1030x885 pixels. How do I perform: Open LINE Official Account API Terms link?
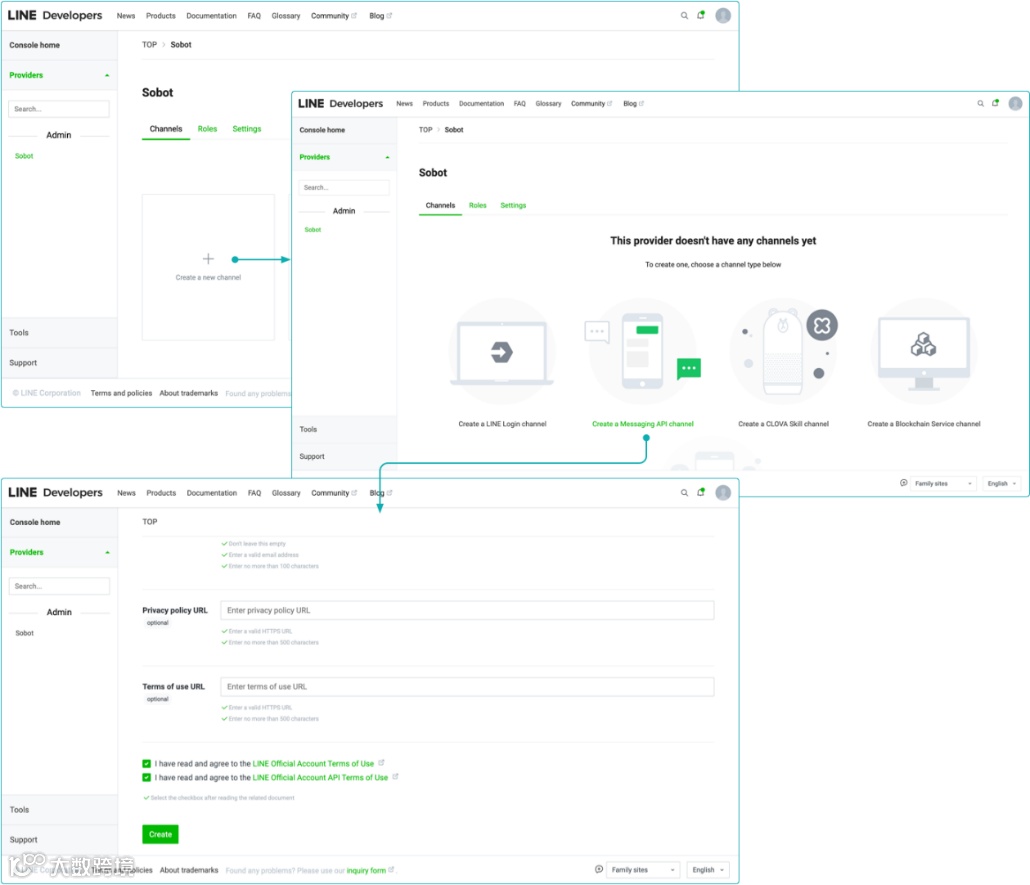pyautogui.click(x=320, y=777)
